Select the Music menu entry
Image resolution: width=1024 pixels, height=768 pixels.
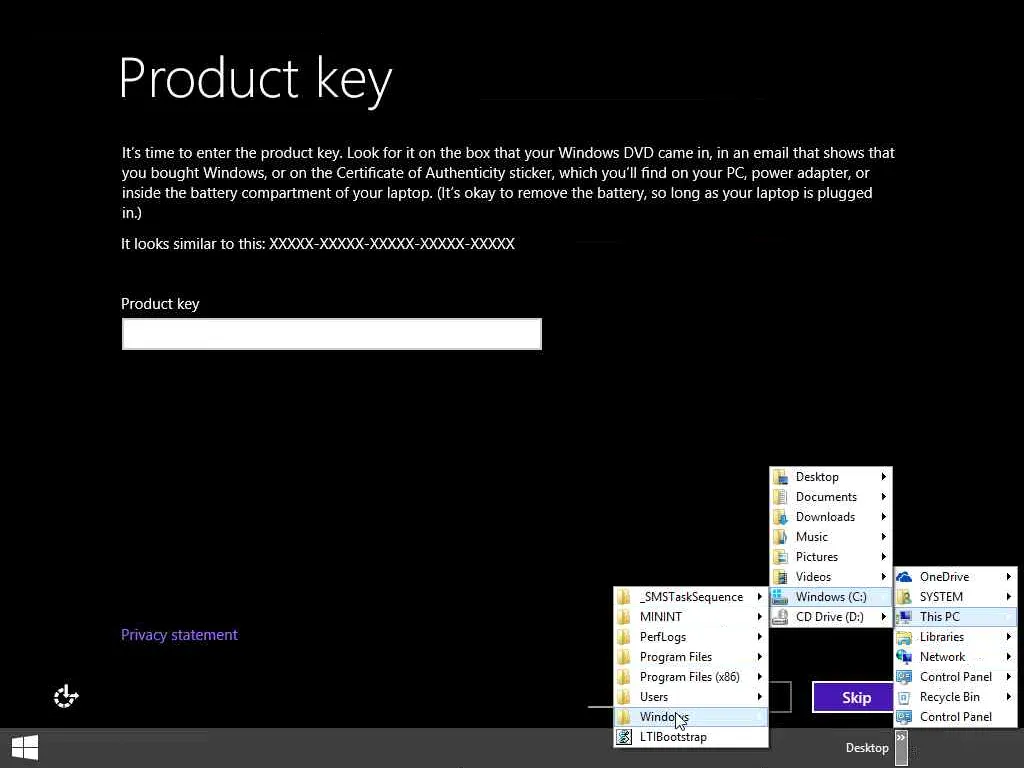click(x=831, y=537)
